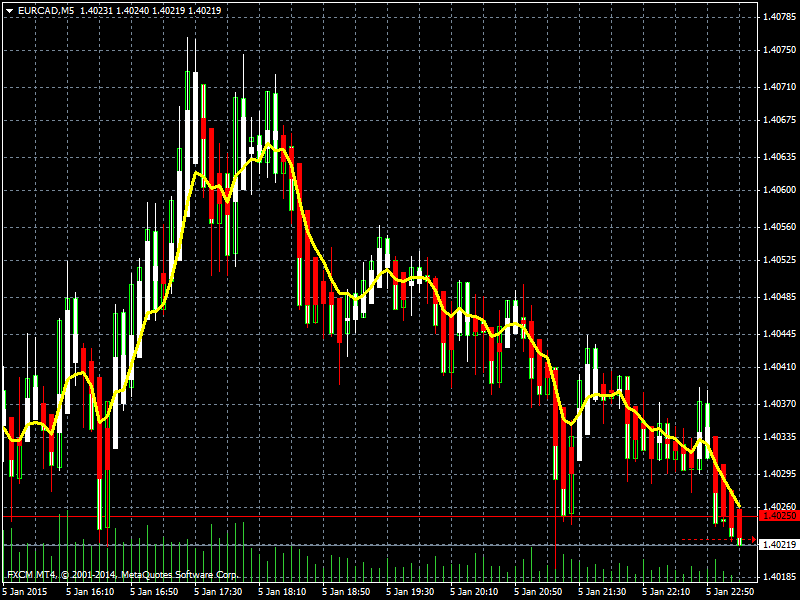The height and width of the screenshot is (600, 800).
Task: Select the red horizontal price line
Action: (x=380, y=516)
